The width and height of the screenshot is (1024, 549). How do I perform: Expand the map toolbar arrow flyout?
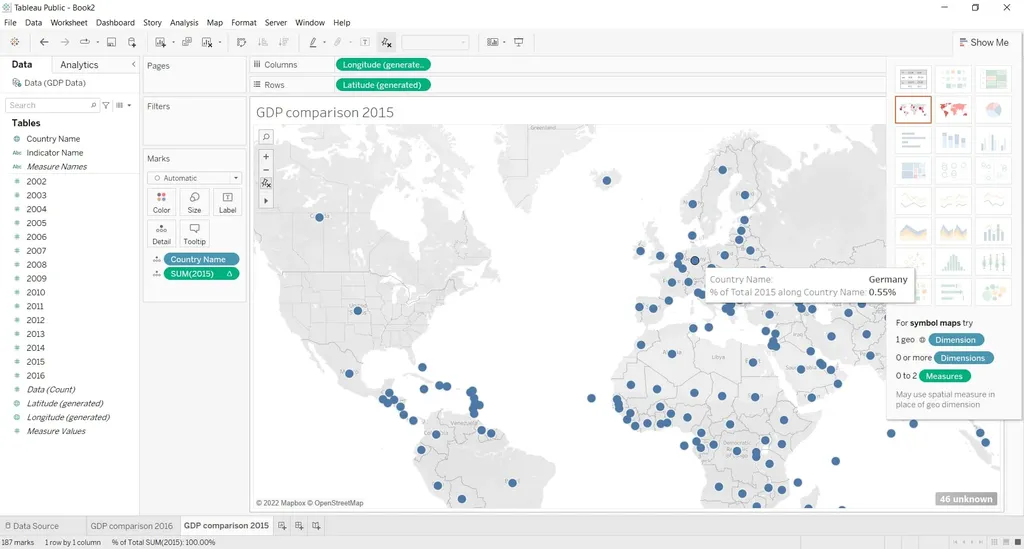[x=266, y=200]
